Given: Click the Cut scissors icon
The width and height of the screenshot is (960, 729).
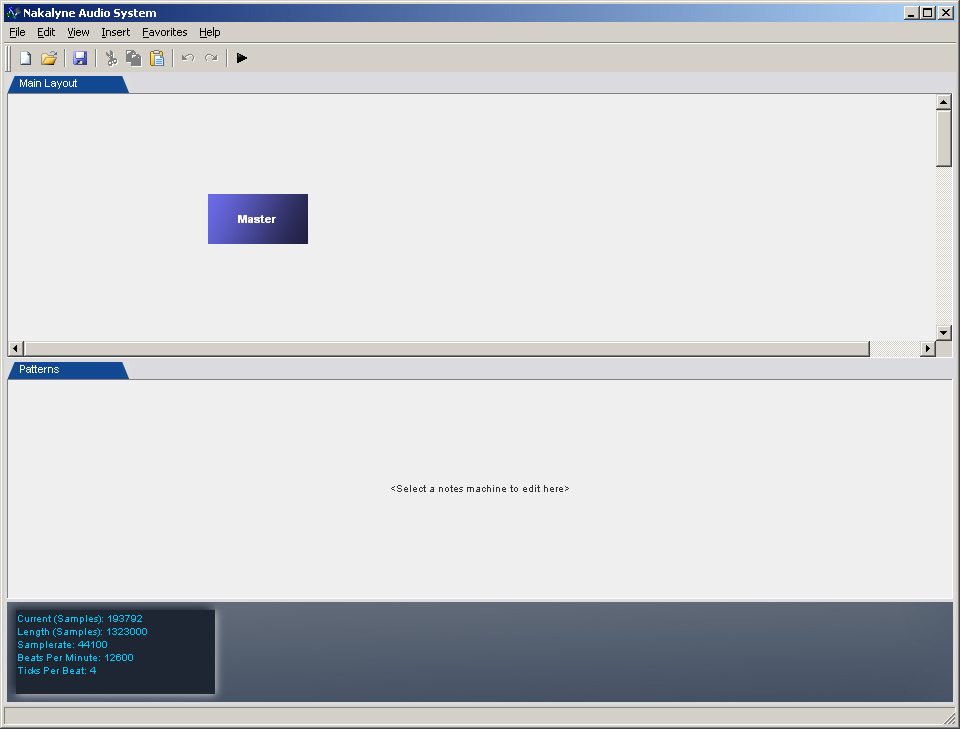Looking at the screenshot, I should (111, 58).
